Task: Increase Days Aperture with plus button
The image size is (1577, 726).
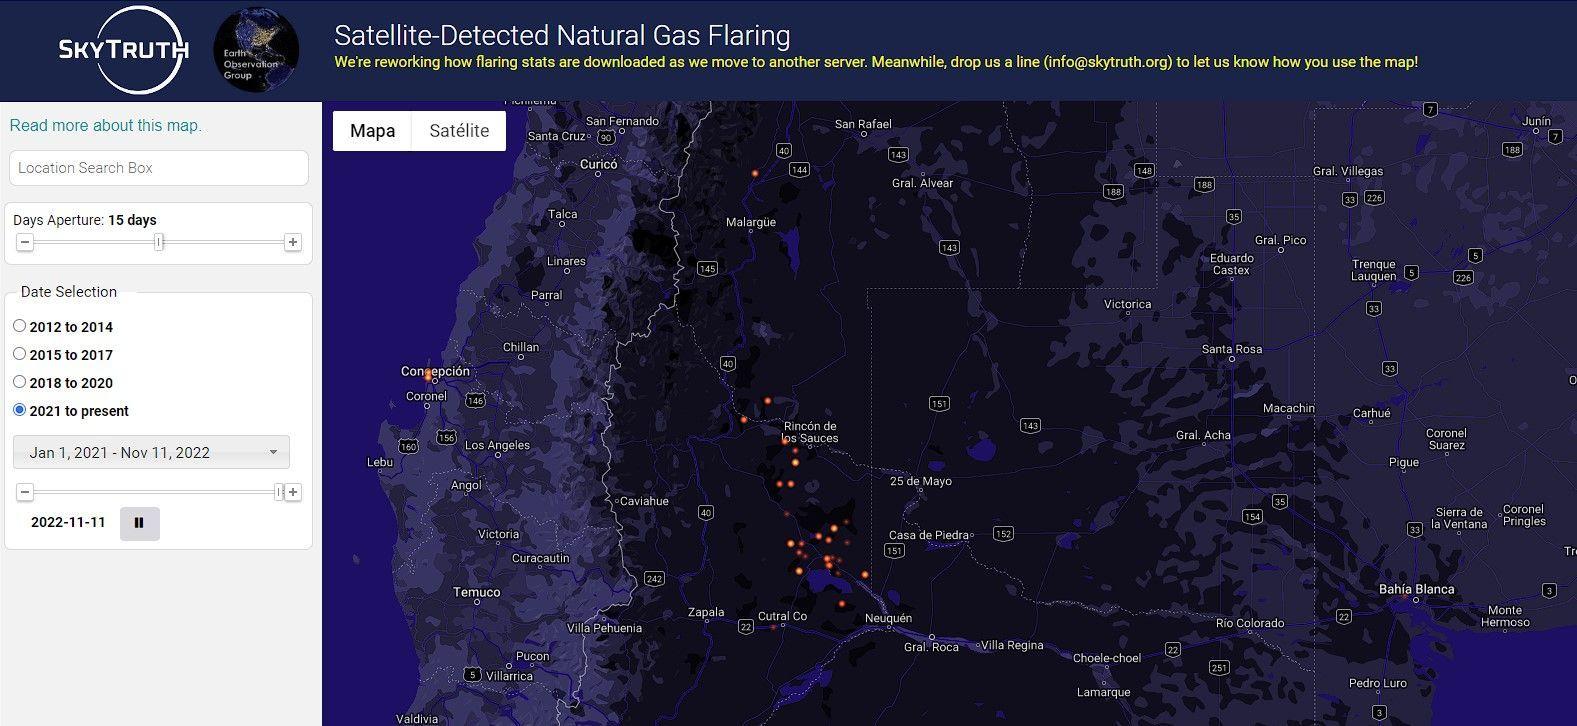Action: [292, 242]
